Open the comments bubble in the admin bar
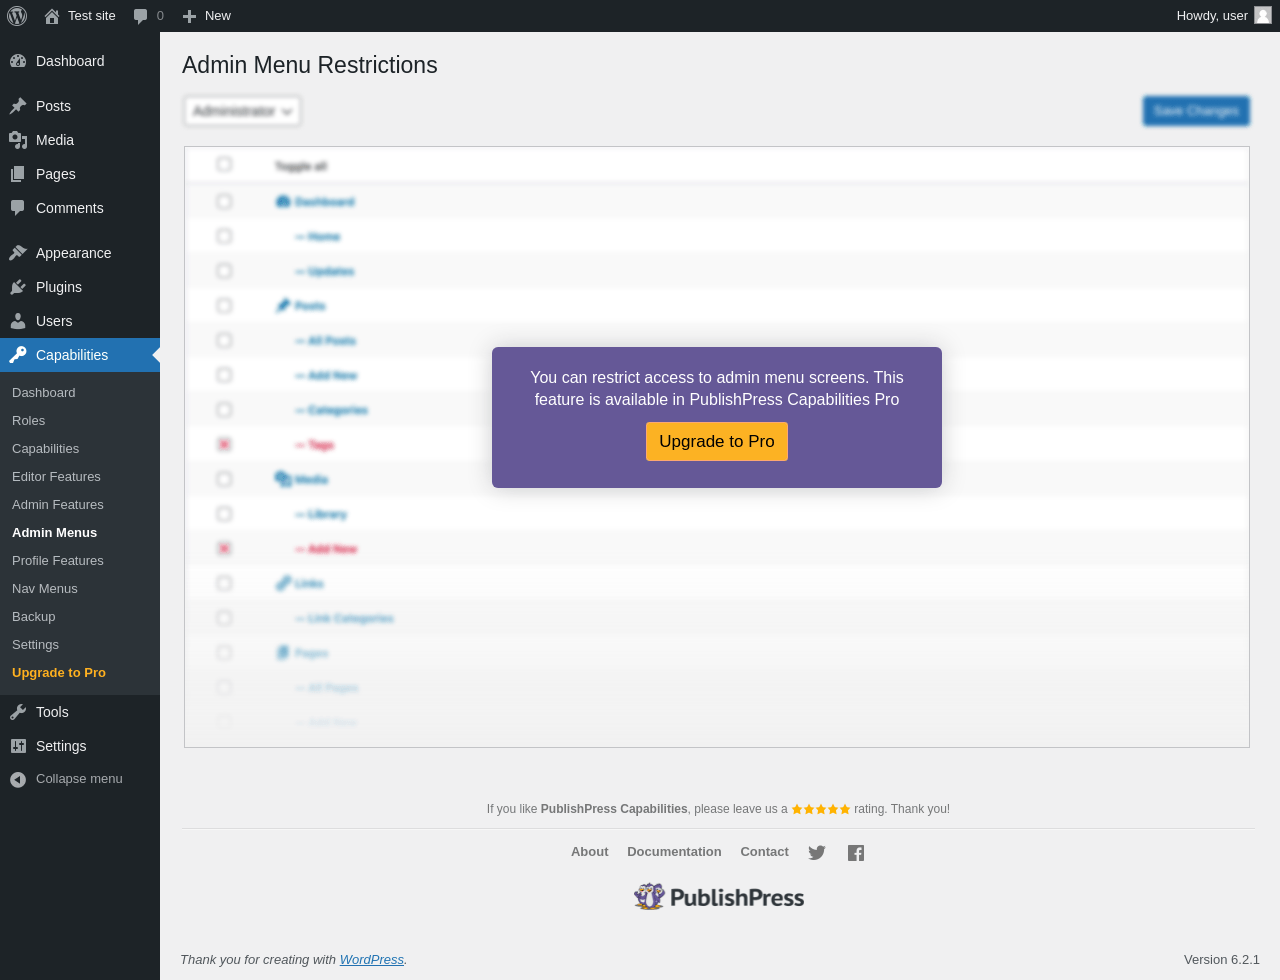This screenshot has height=980, width=1280. [141, 16]
